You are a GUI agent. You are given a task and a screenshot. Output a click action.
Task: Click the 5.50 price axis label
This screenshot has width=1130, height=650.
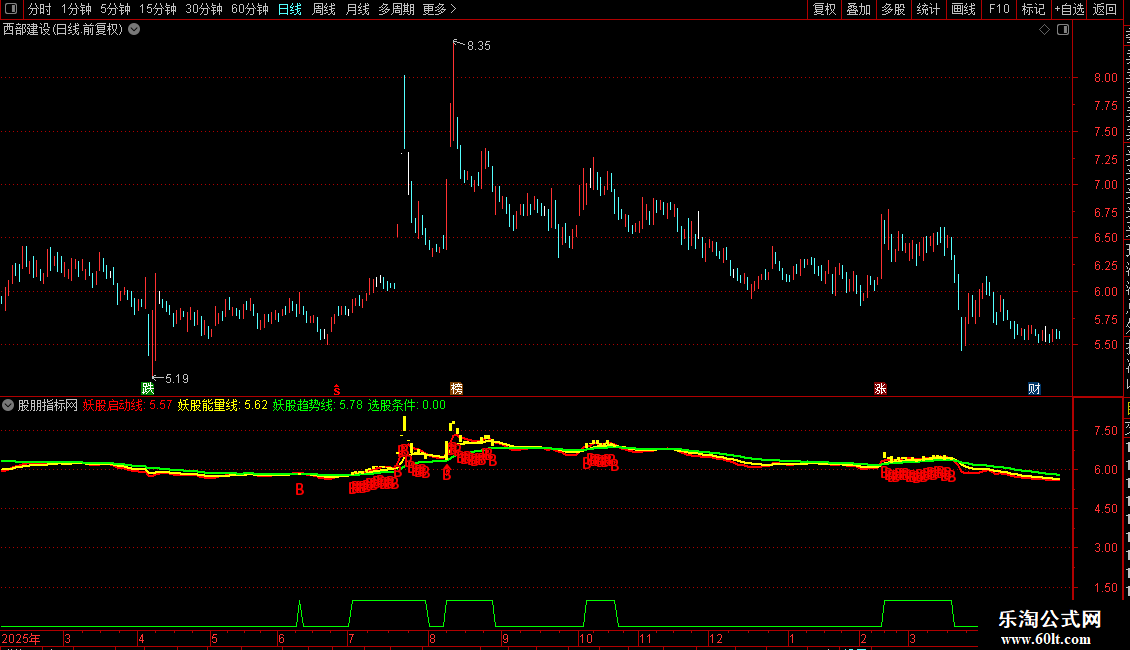click(1105, 344)
